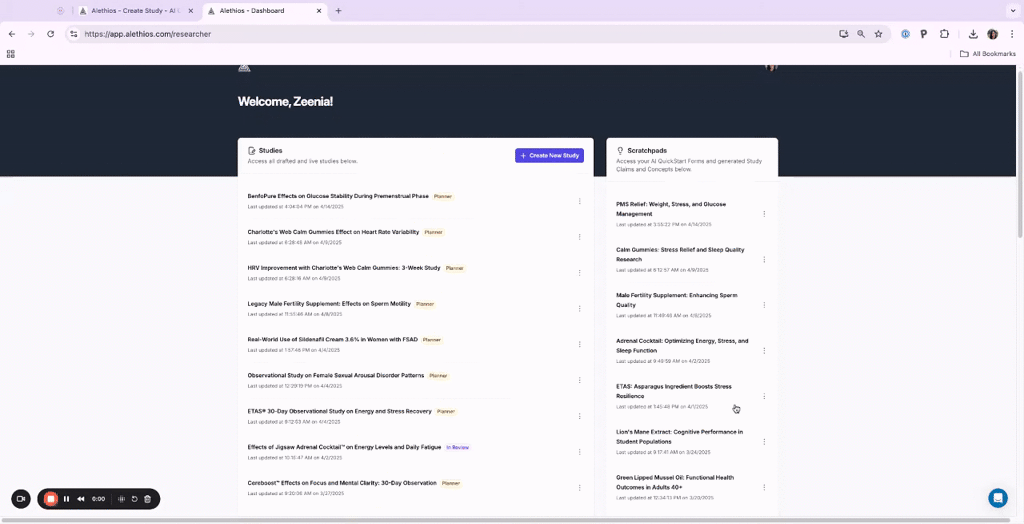Open Cereboost Effects on Focus study
The image size is (1024, 524).
click(x=342, y=483)
